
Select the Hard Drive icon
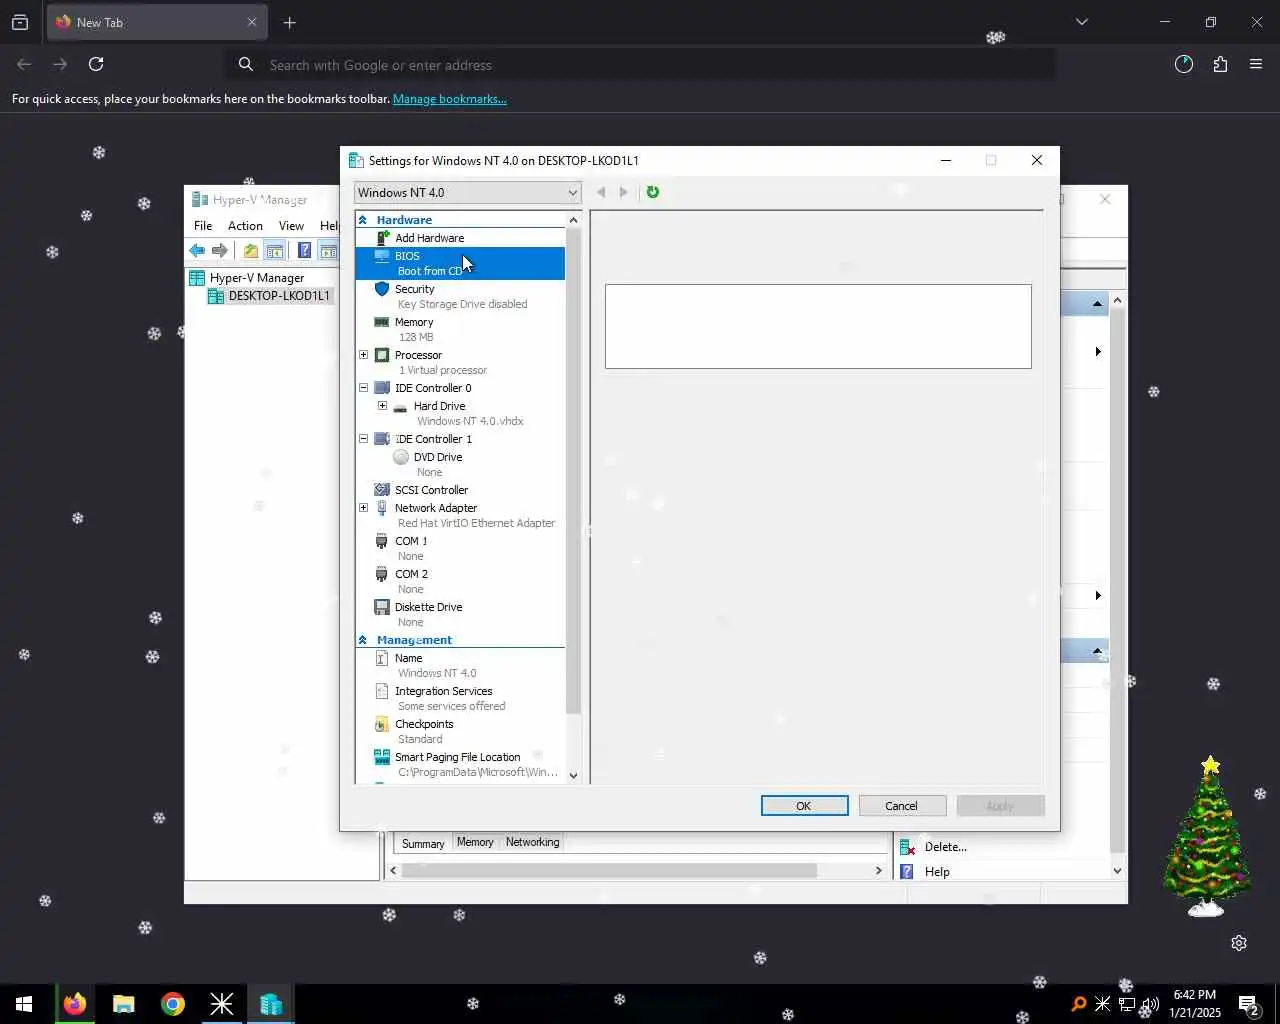click(x=400, y=407)
